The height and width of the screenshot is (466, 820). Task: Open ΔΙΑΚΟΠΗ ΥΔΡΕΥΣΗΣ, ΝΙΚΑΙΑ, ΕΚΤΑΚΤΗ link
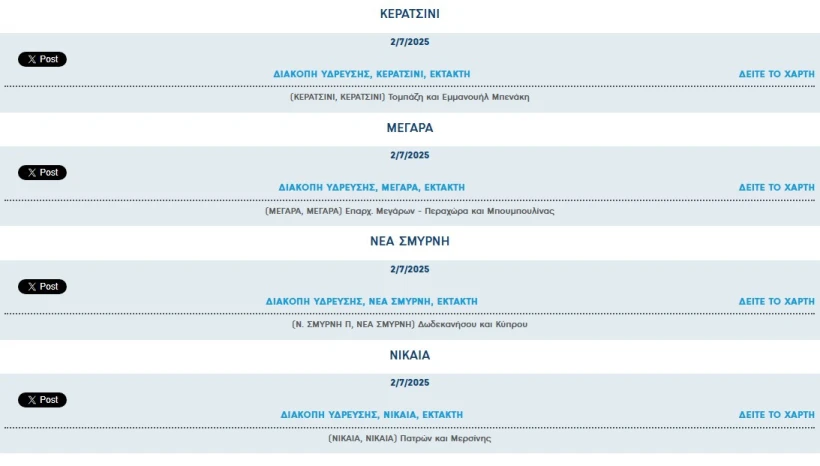click(372, 415)
